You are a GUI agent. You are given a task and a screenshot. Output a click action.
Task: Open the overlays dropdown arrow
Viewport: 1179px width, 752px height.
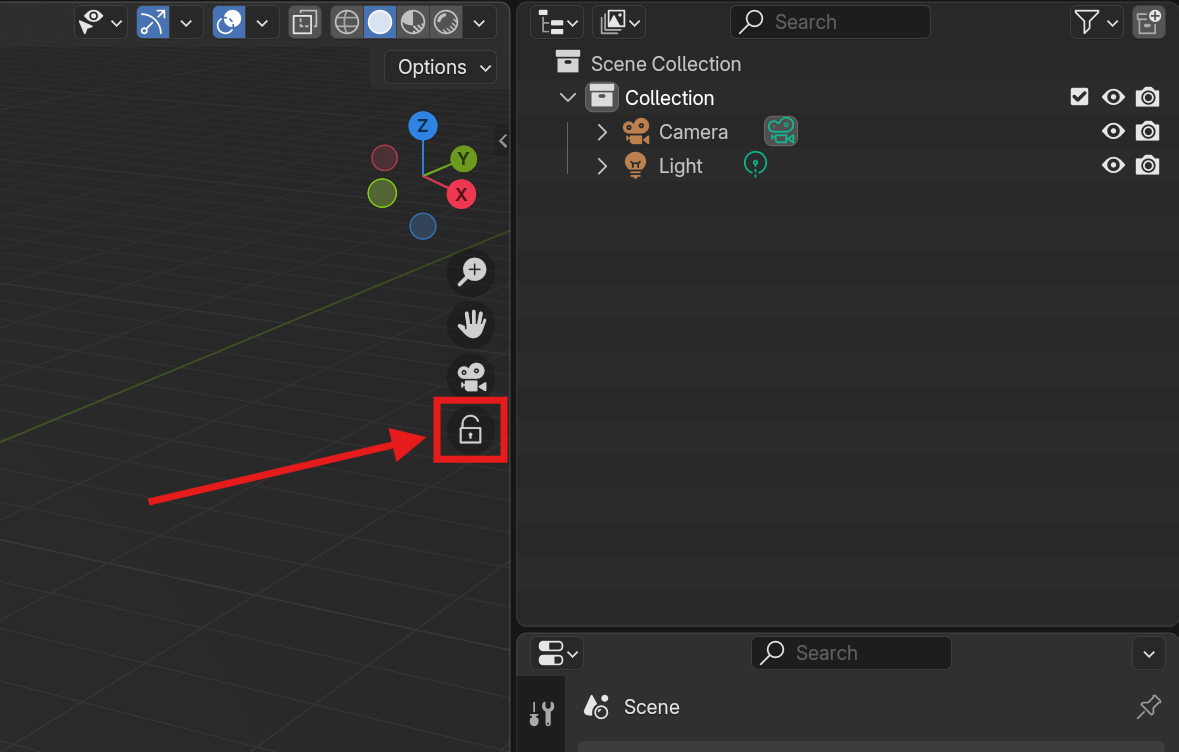coord(262,23)
